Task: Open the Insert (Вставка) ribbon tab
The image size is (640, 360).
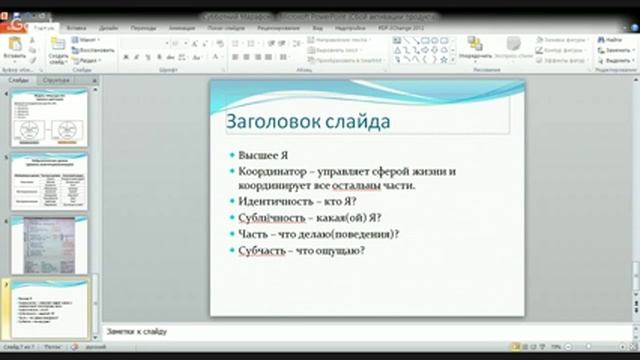Action: click(76, 28)
